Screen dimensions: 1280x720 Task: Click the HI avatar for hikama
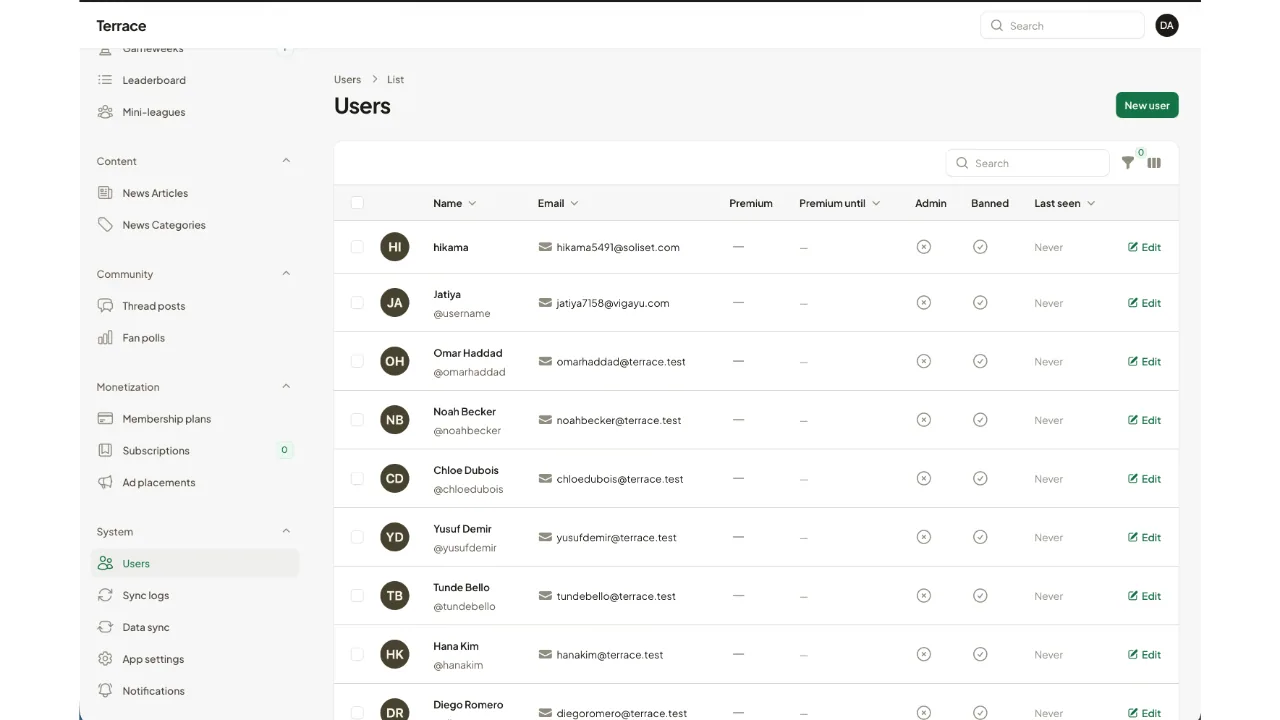tap(395, 247)
